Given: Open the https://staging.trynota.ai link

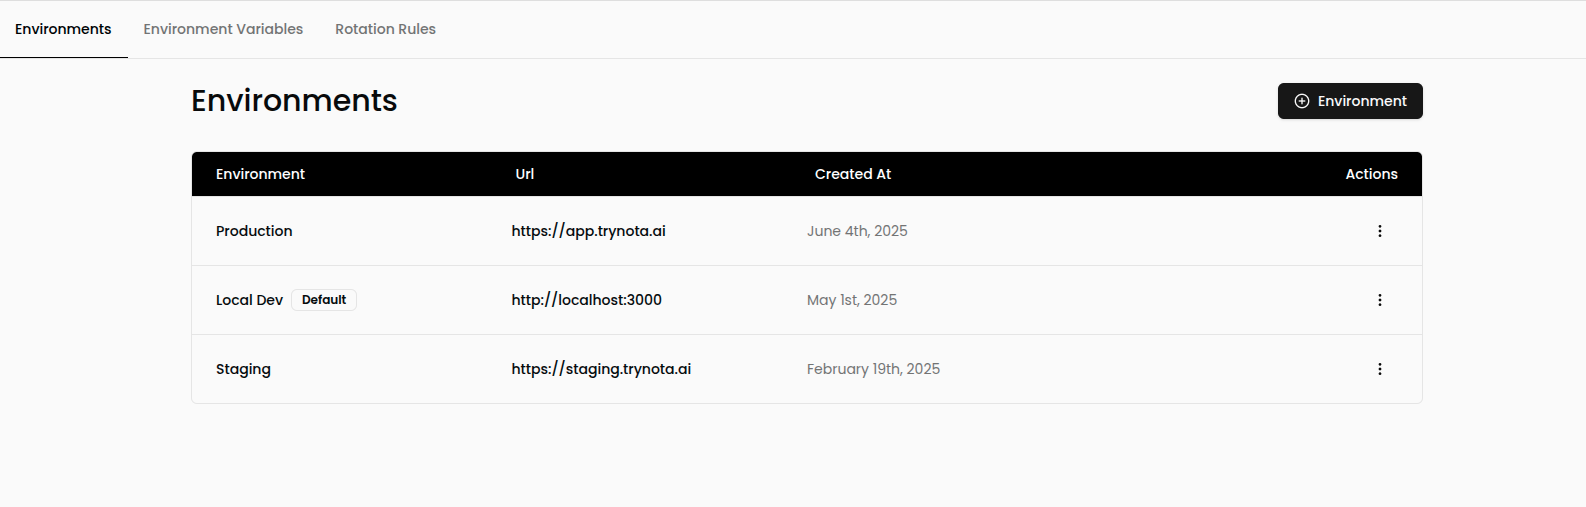Looking at the screenshot, I should (601, 369).
